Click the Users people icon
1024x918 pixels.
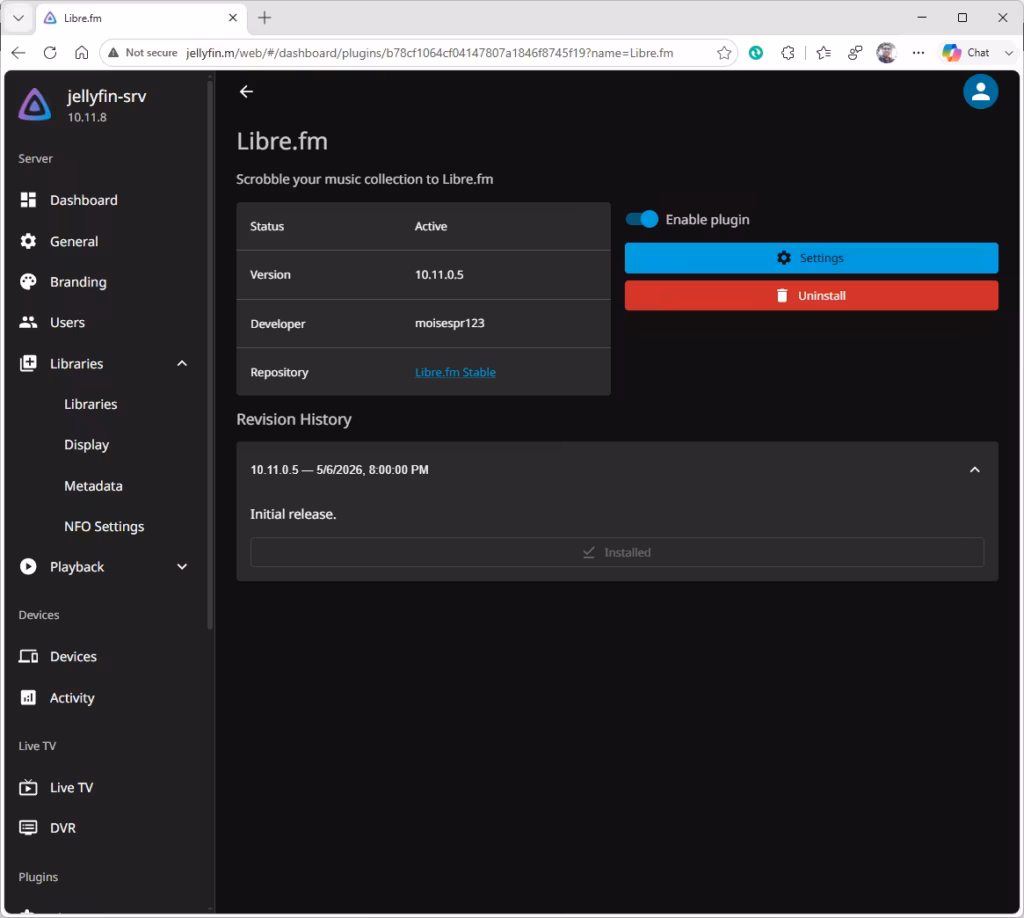[28, 323]
